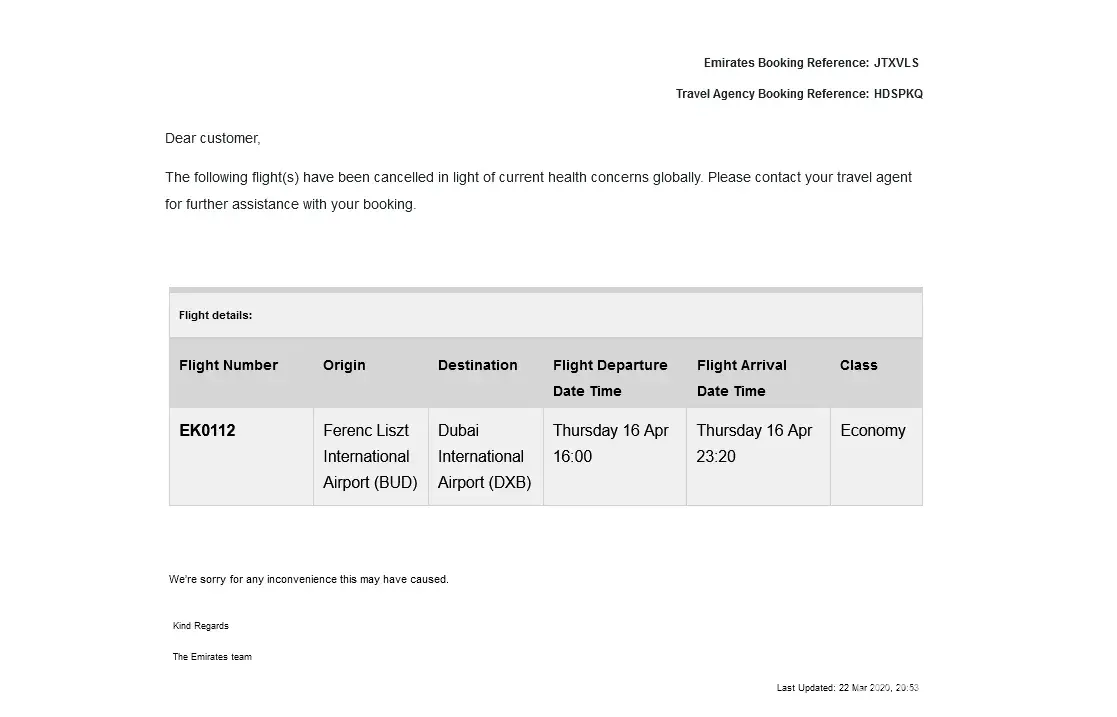Click the Dubai International Airport cell

click(485, 456)
